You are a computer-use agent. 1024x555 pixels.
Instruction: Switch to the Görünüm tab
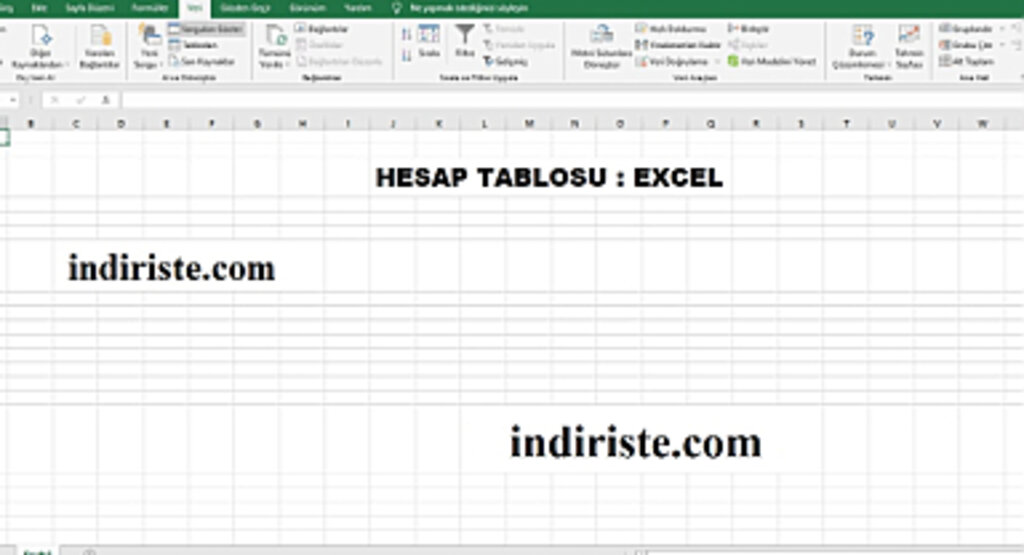point(307,8)
